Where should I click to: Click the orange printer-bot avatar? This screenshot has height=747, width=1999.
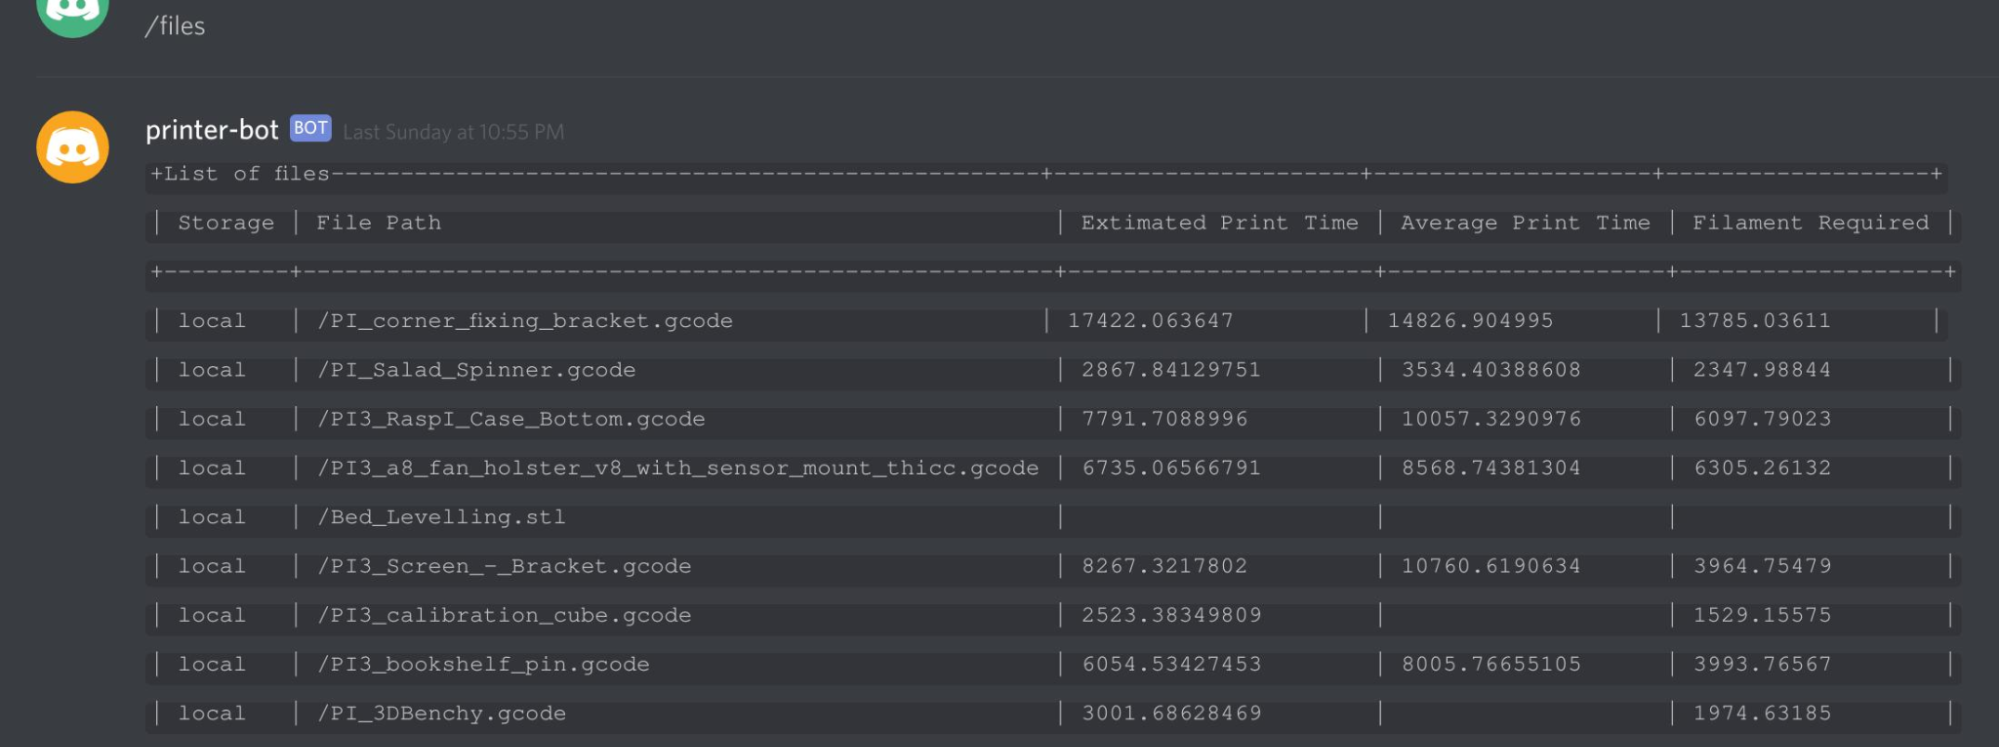(72, 147)
